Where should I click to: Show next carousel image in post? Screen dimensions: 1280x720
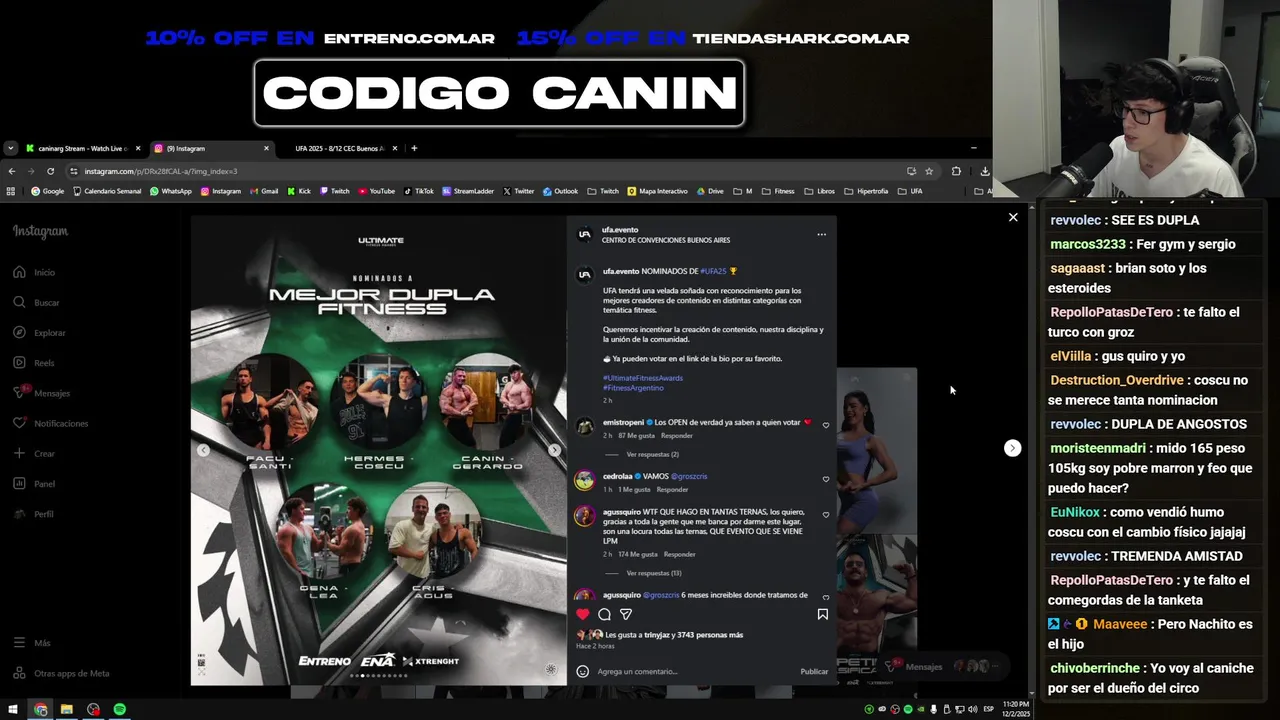pos(554,450)
